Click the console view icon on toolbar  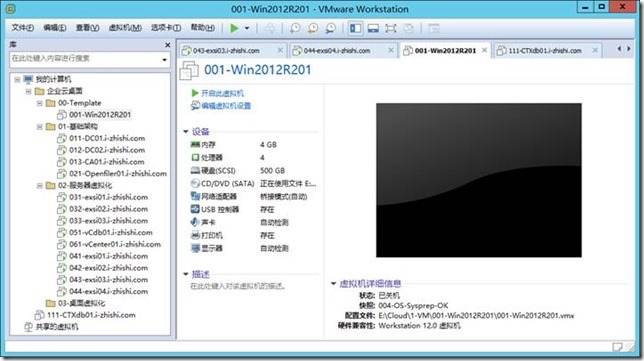coord(434,28)
